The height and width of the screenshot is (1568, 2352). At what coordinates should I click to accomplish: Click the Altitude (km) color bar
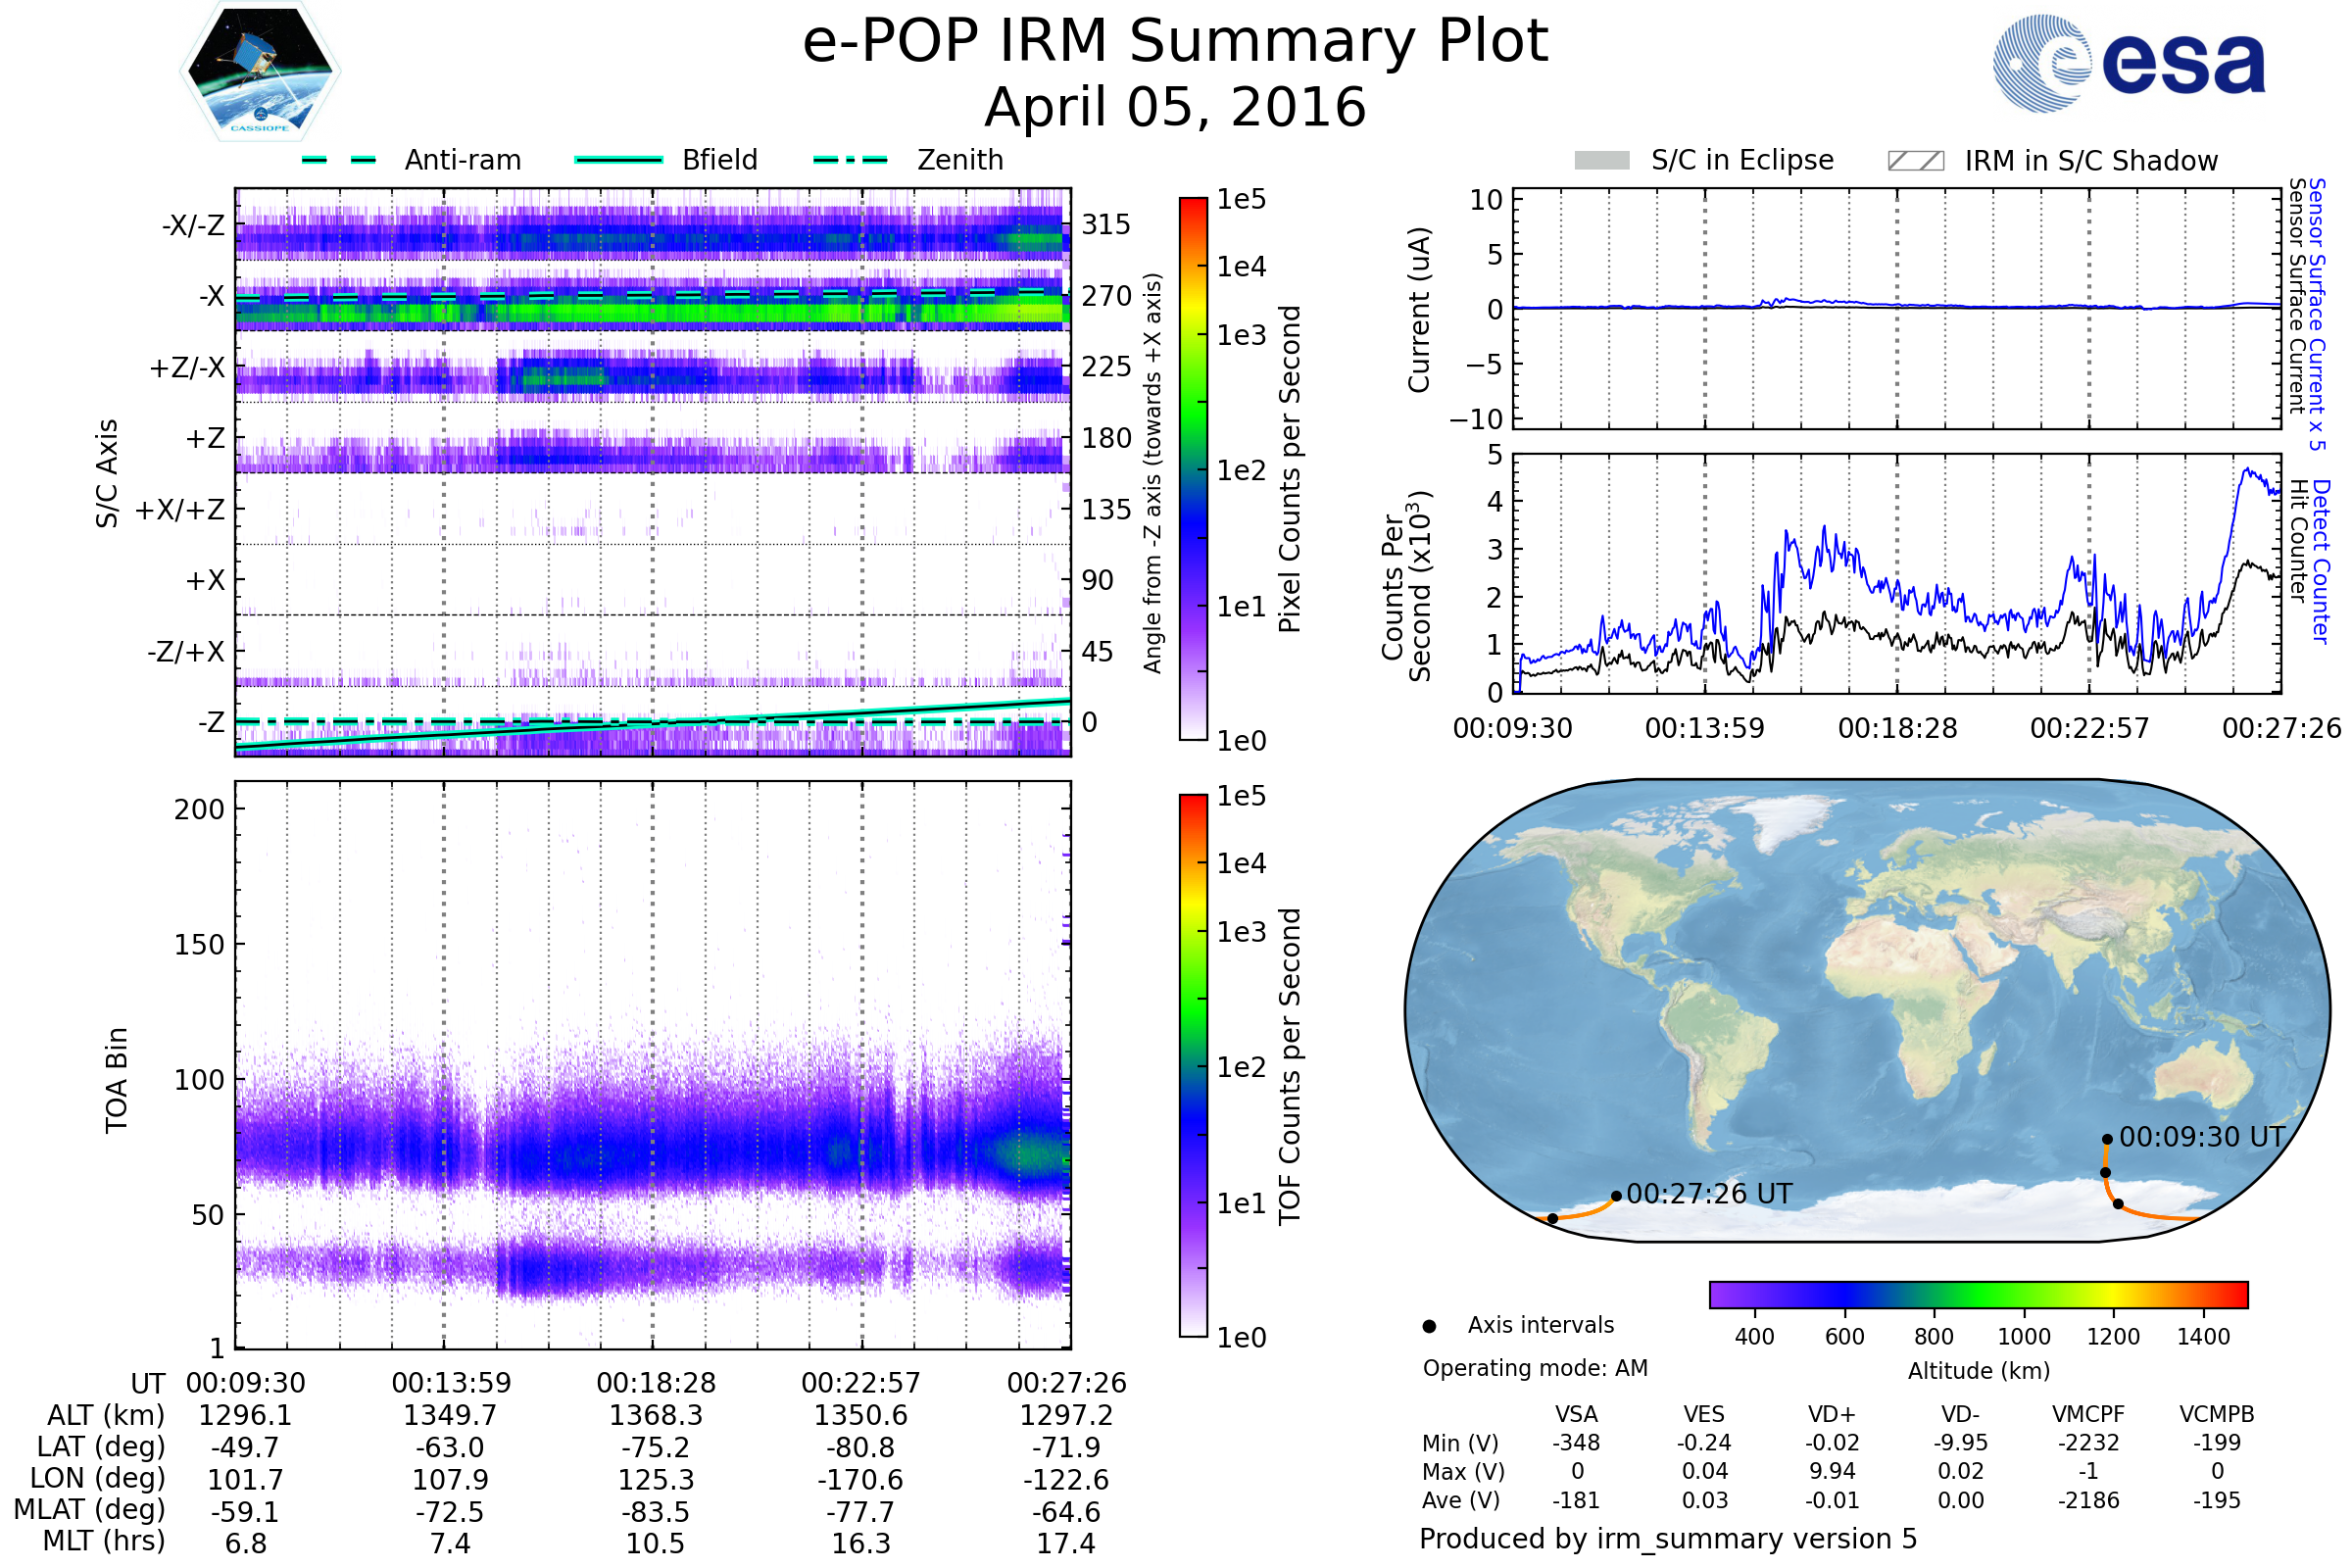point(1978,1294)
